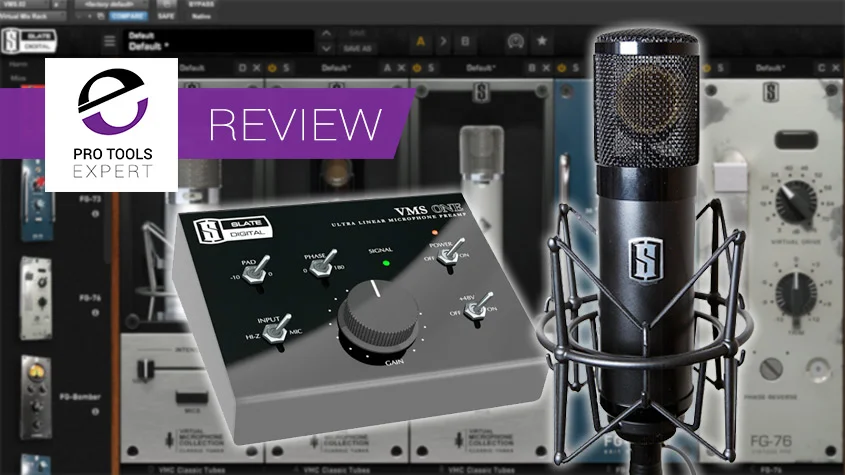
Task: Click info icon under FG-73 label
Action: coord(95,214)
